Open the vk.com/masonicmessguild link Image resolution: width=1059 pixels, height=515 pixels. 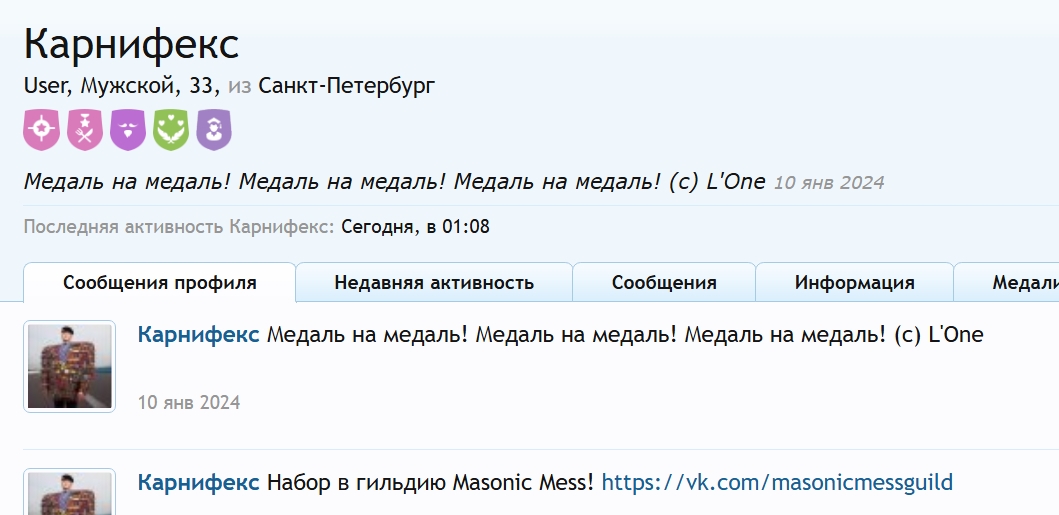pos(777,483)
